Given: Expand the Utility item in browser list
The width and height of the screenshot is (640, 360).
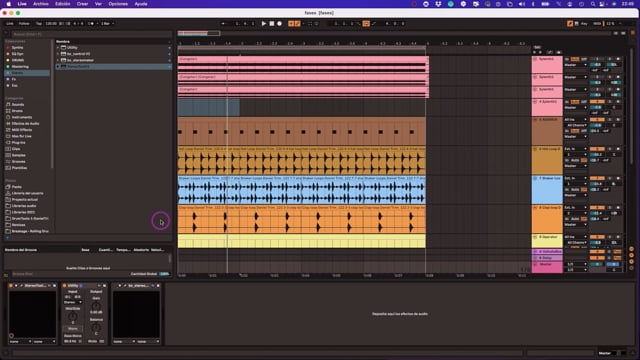Looking at the screenshot, I should point(58,47).
